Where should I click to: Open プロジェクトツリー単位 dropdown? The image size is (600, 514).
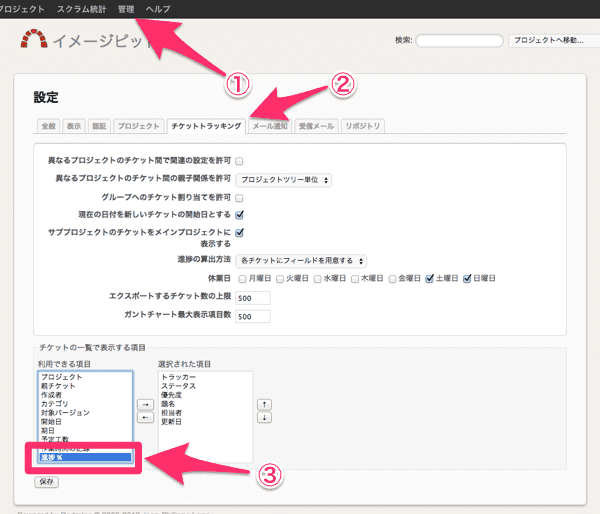[x=284, y=180]
